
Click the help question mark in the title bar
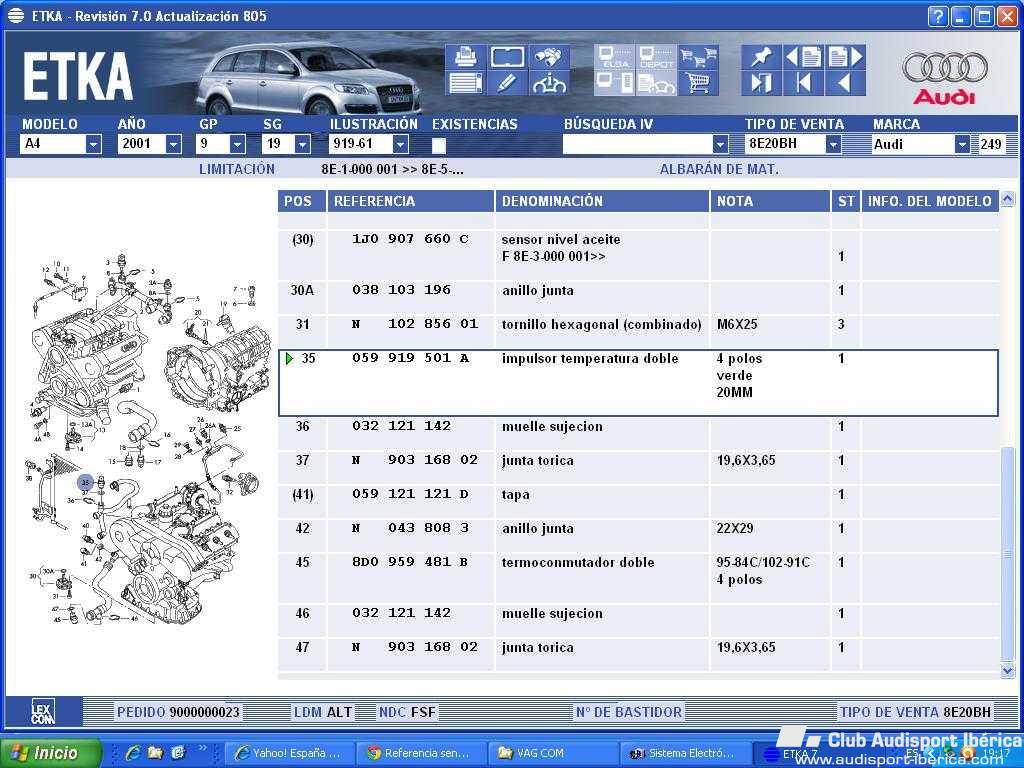click(938, 16)
